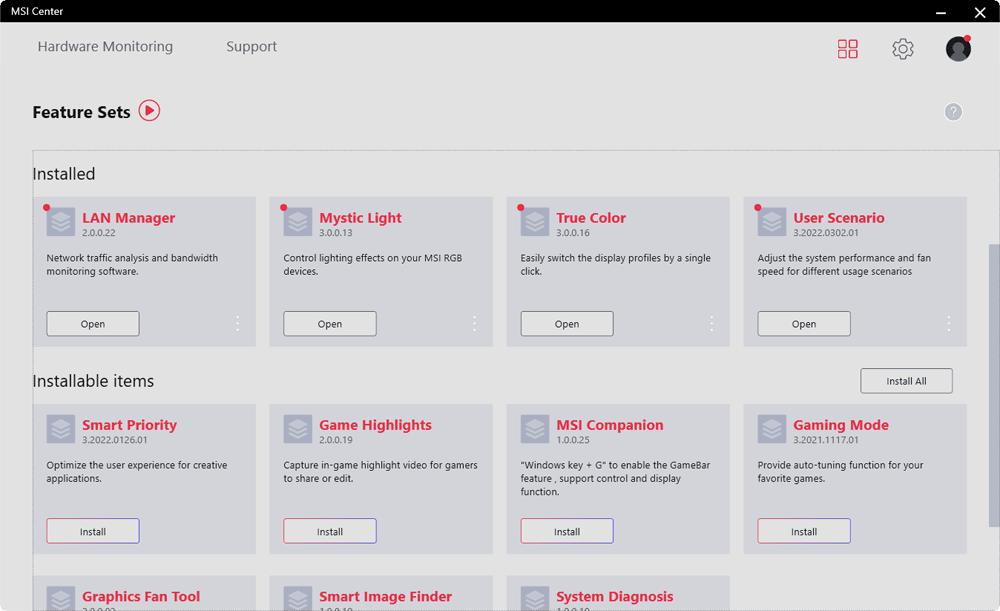Select the Graphics Fan Tool title

pyautogui.click(x=141, y=596)
